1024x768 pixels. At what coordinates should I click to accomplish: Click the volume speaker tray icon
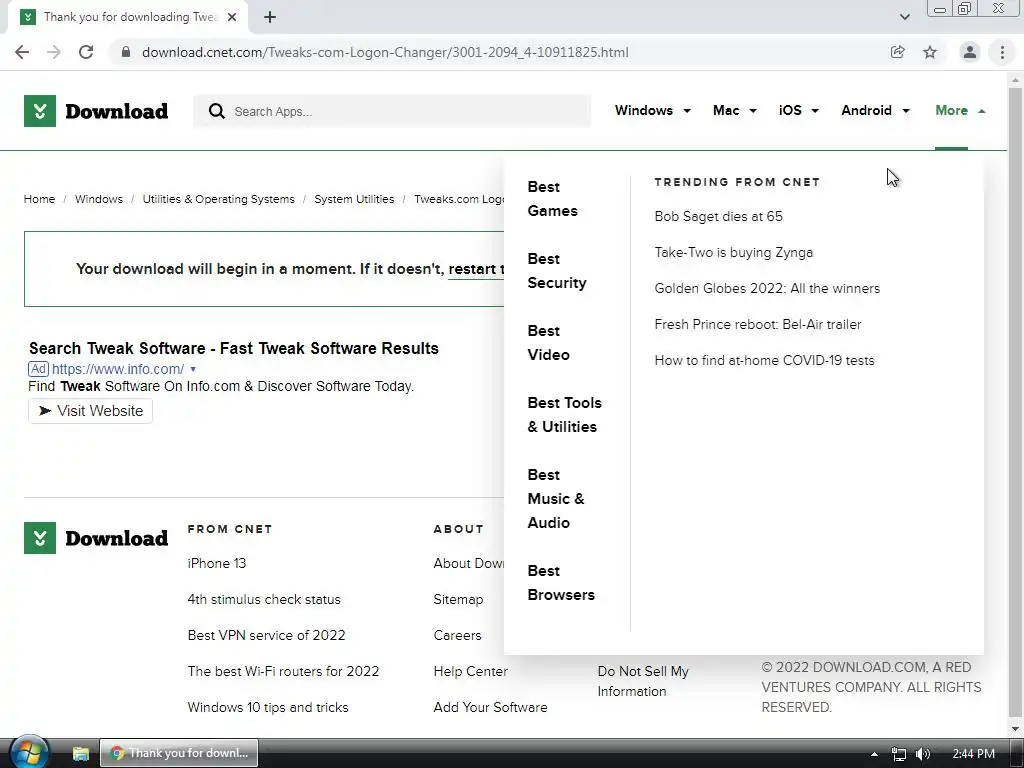coord(923,754)
